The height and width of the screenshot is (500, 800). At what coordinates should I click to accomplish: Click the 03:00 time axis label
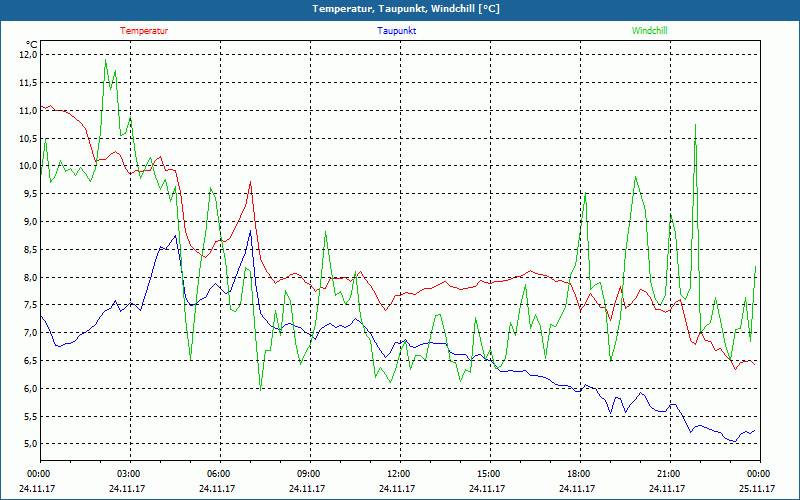coord(128,474)
